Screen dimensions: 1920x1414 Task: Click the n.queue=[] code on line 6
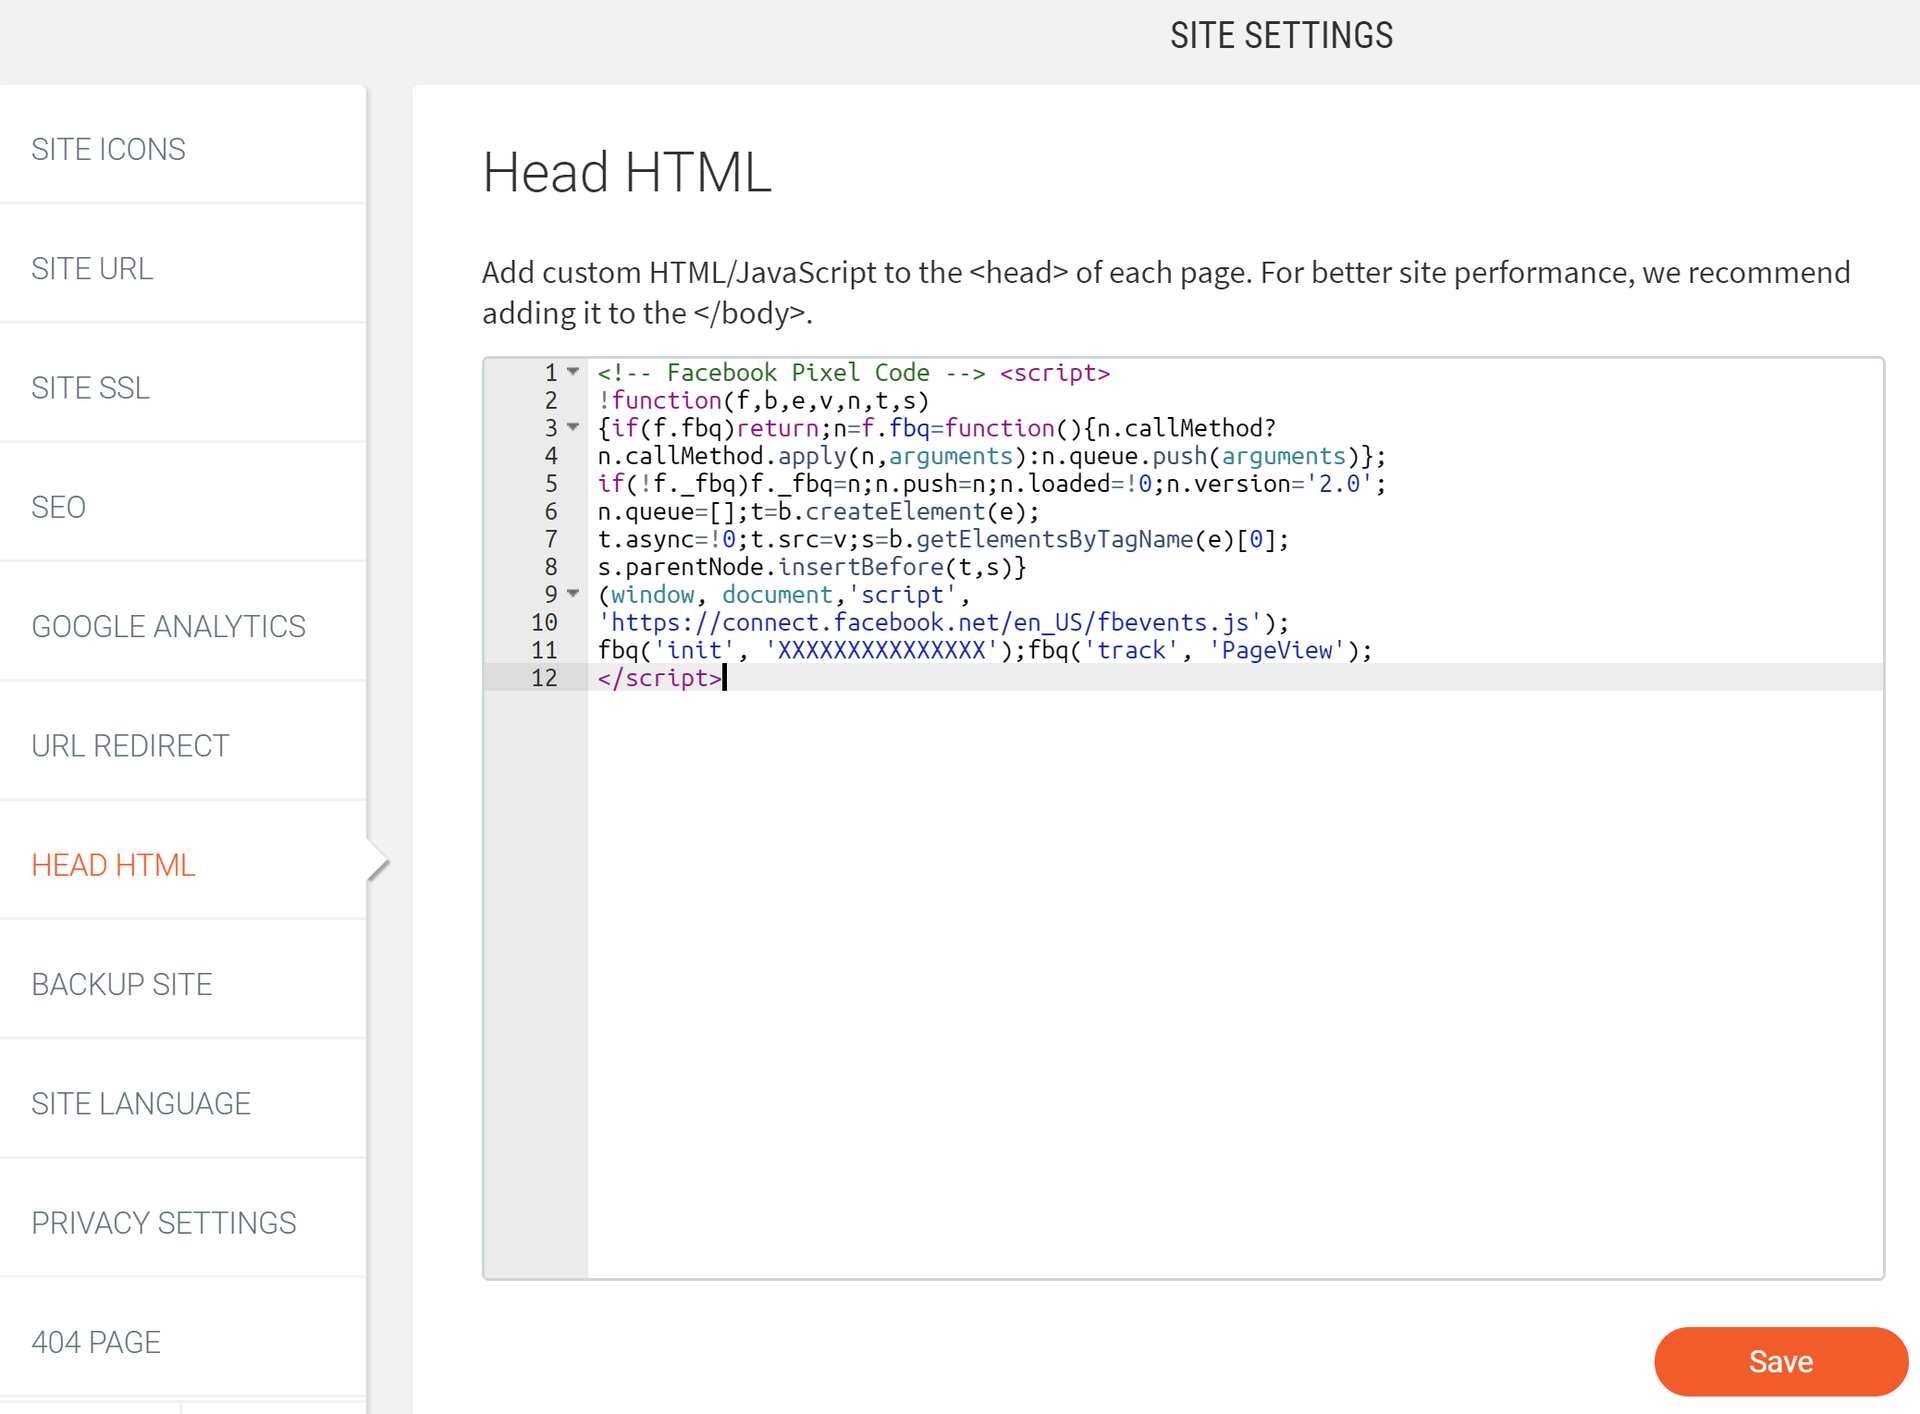coord(672,512)
